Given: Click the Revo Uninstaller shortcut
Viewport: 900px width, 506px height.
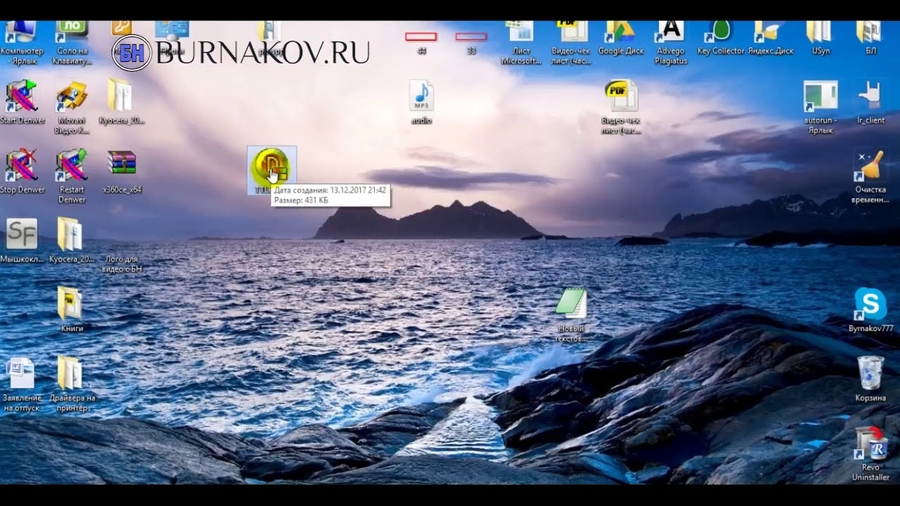Looking at the screenshot, I should (x=870, y=443).
